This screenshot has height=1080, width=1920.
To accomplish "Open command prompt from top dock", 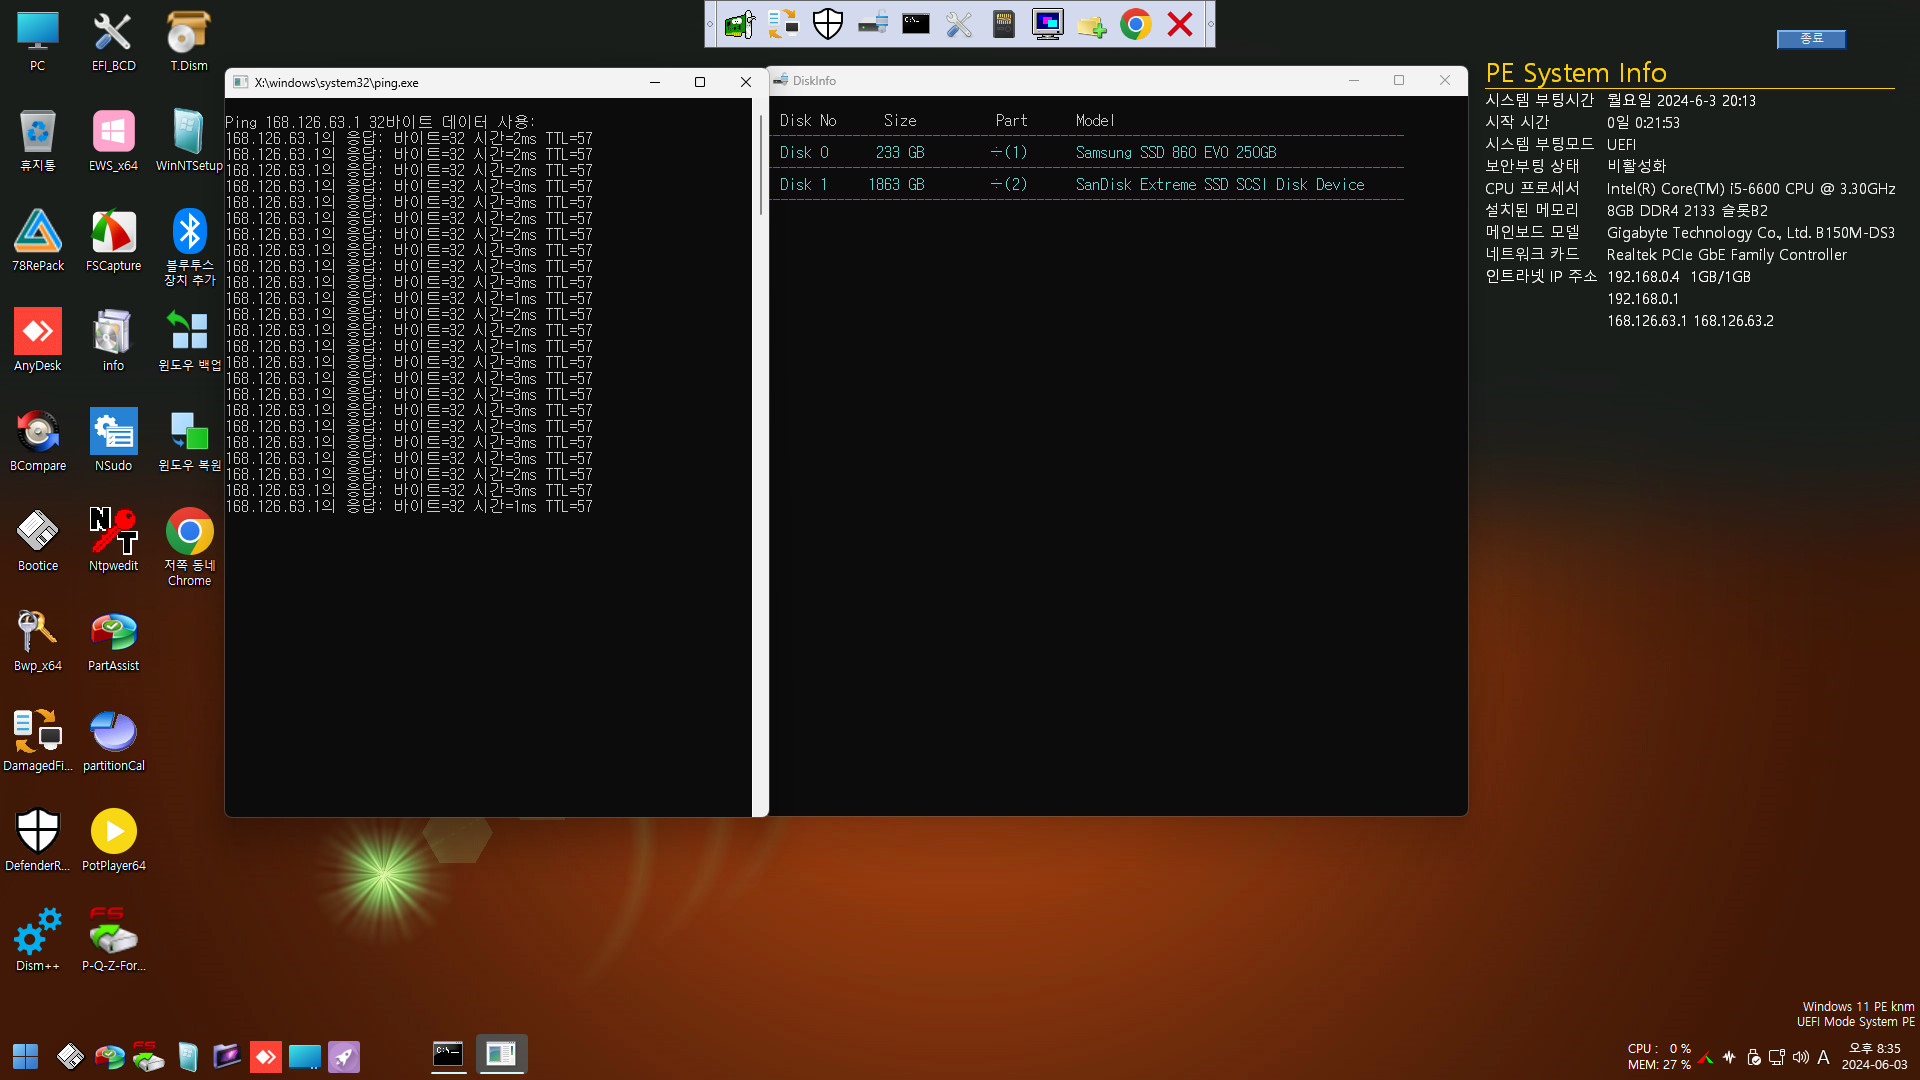I will click(x=916, y=24).
